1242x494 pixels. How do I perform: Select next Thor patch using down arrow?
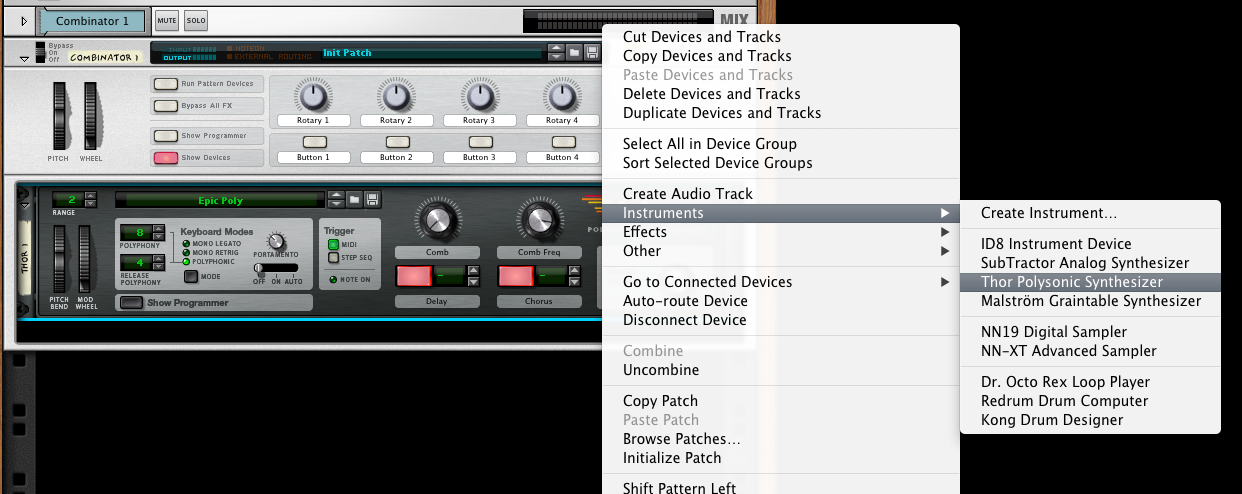[337, 204]
